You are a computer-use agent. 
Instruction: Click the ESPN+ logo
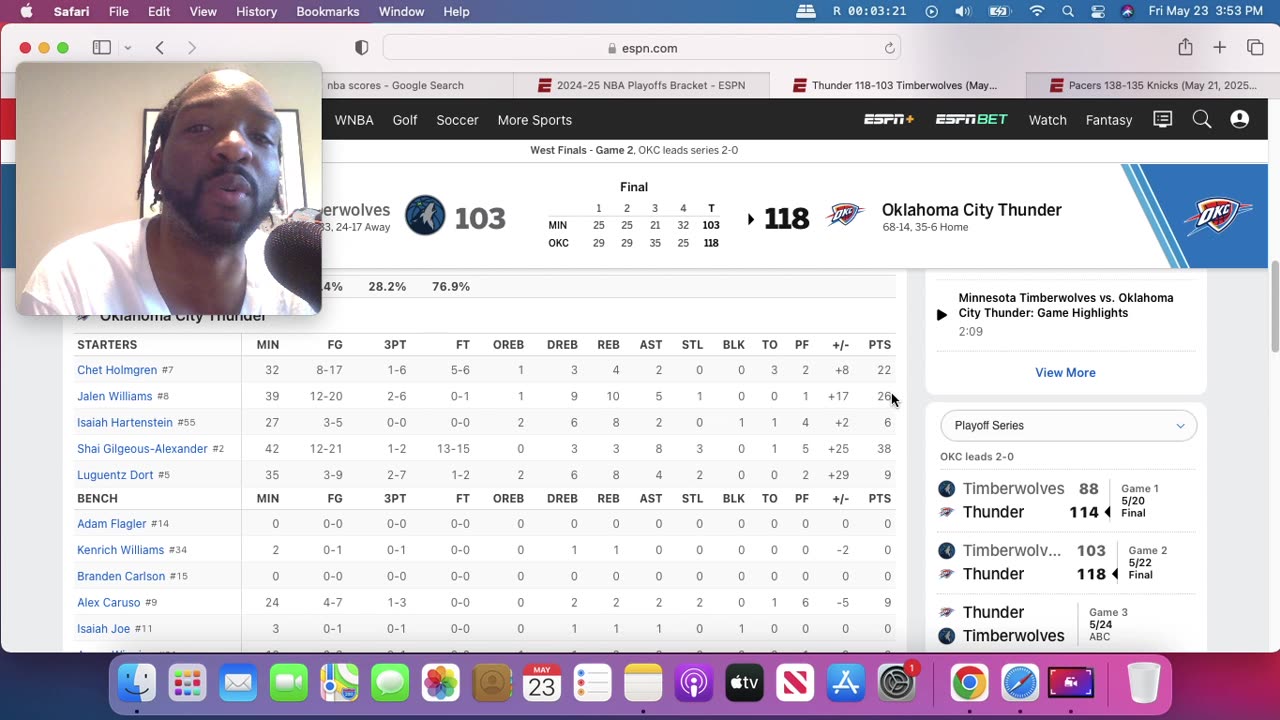click(889, 120)
